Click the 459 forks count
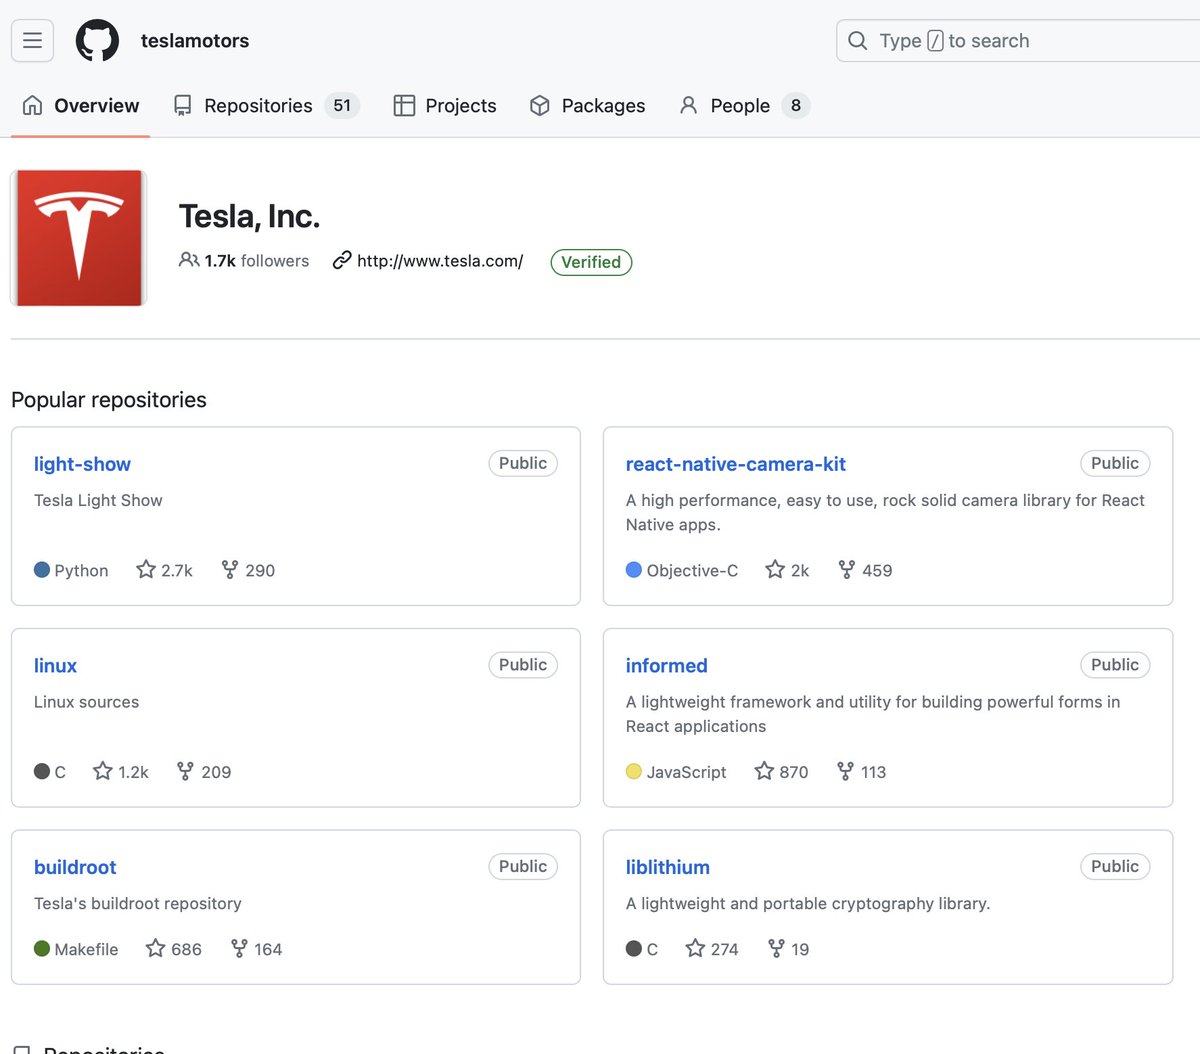This screenshot has height=1054, width=1200. 877,571
